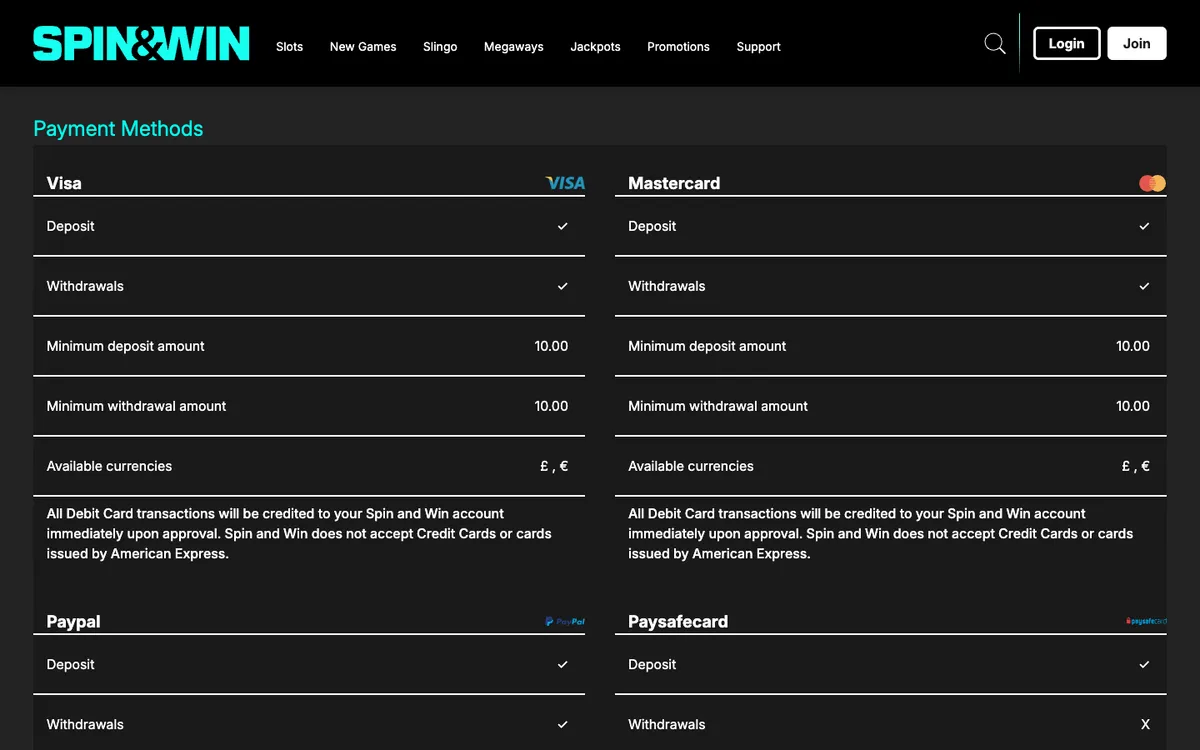The width and height of the screenshot is (1200, 750).
Task: Open the search magnifier icon
Action: coord(995,44)
